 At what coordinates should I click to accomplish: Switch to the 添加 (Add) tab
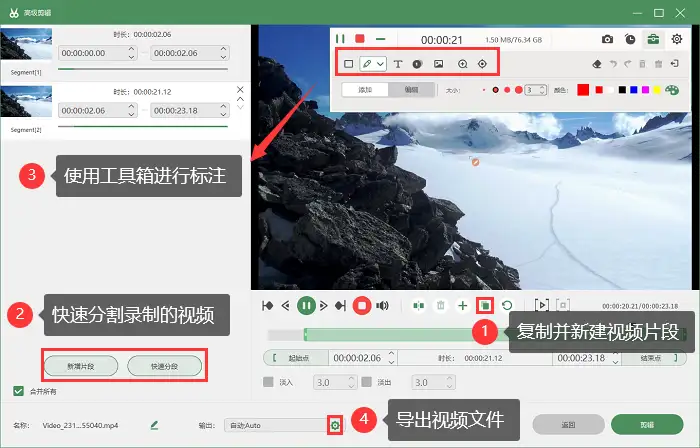[365, 90]
